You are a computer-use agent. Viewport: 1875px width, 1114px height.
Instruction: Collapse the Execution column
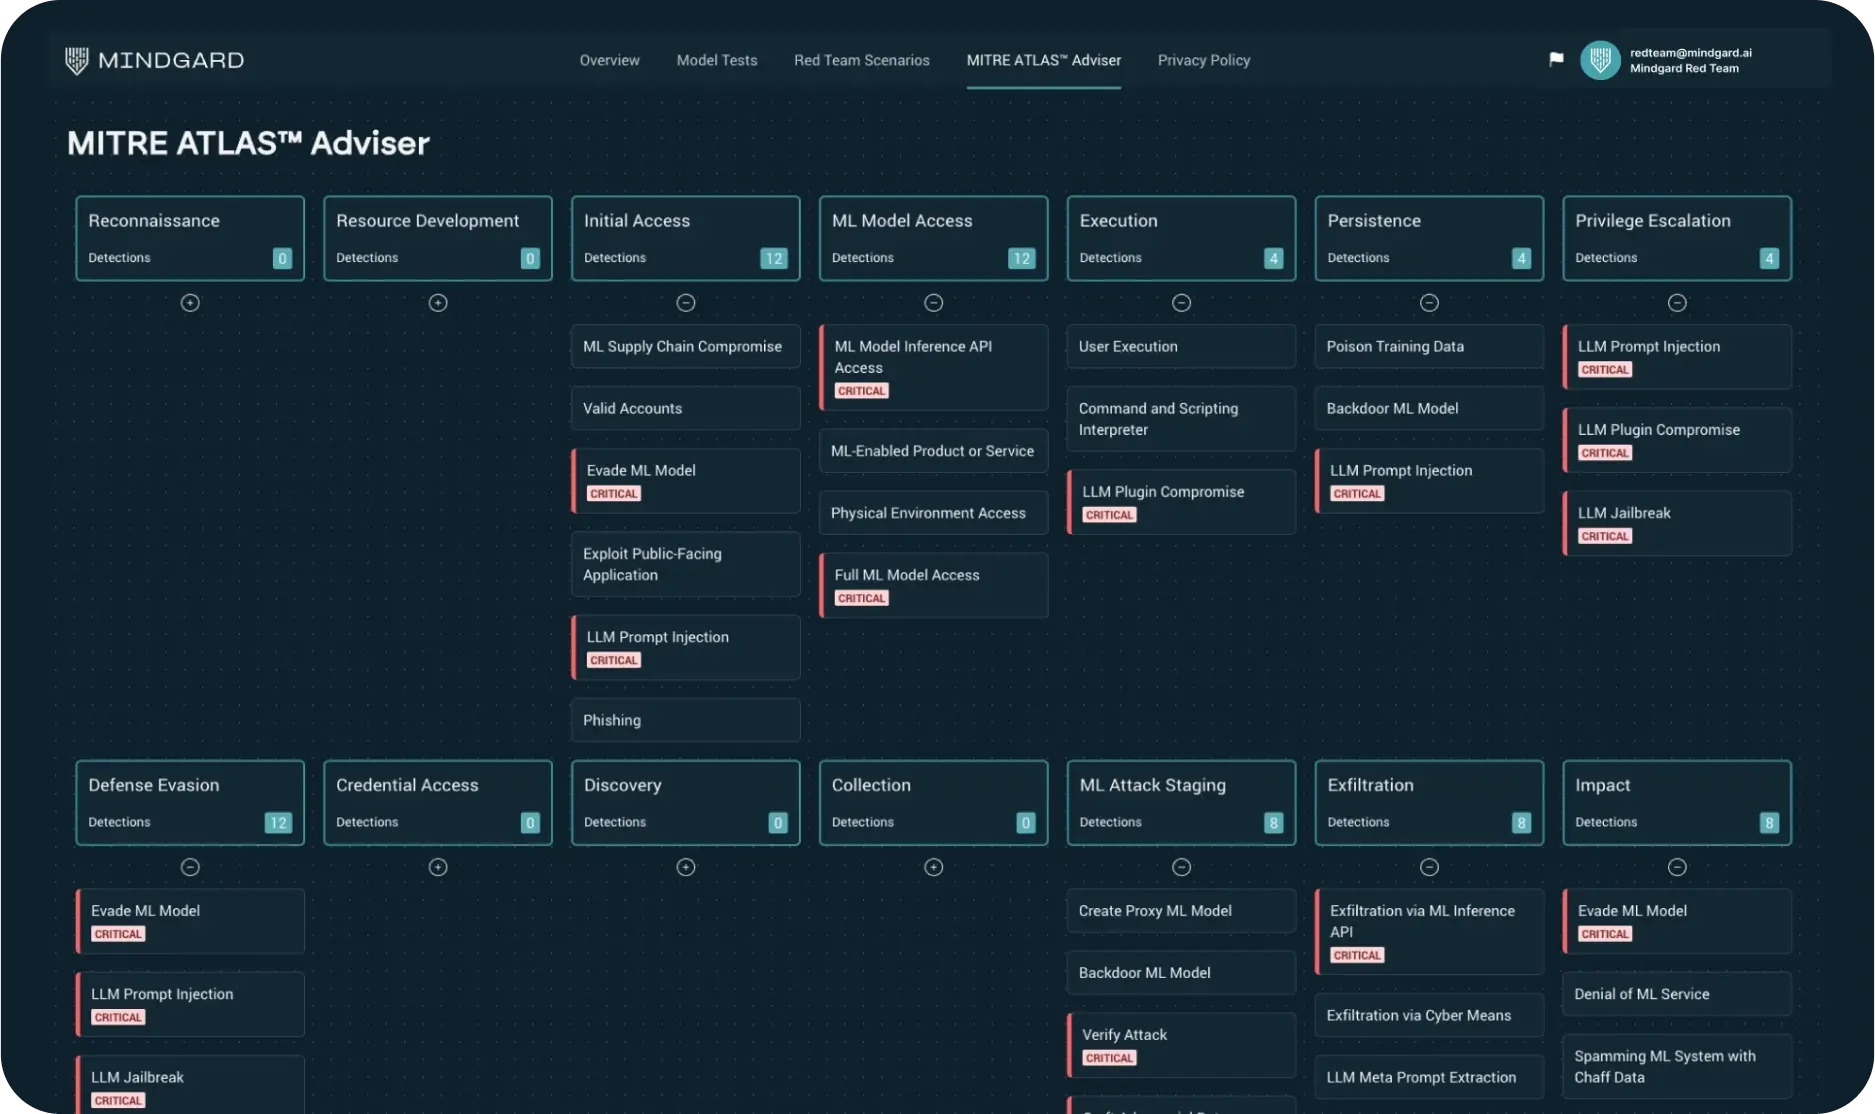coord(1182,303)
